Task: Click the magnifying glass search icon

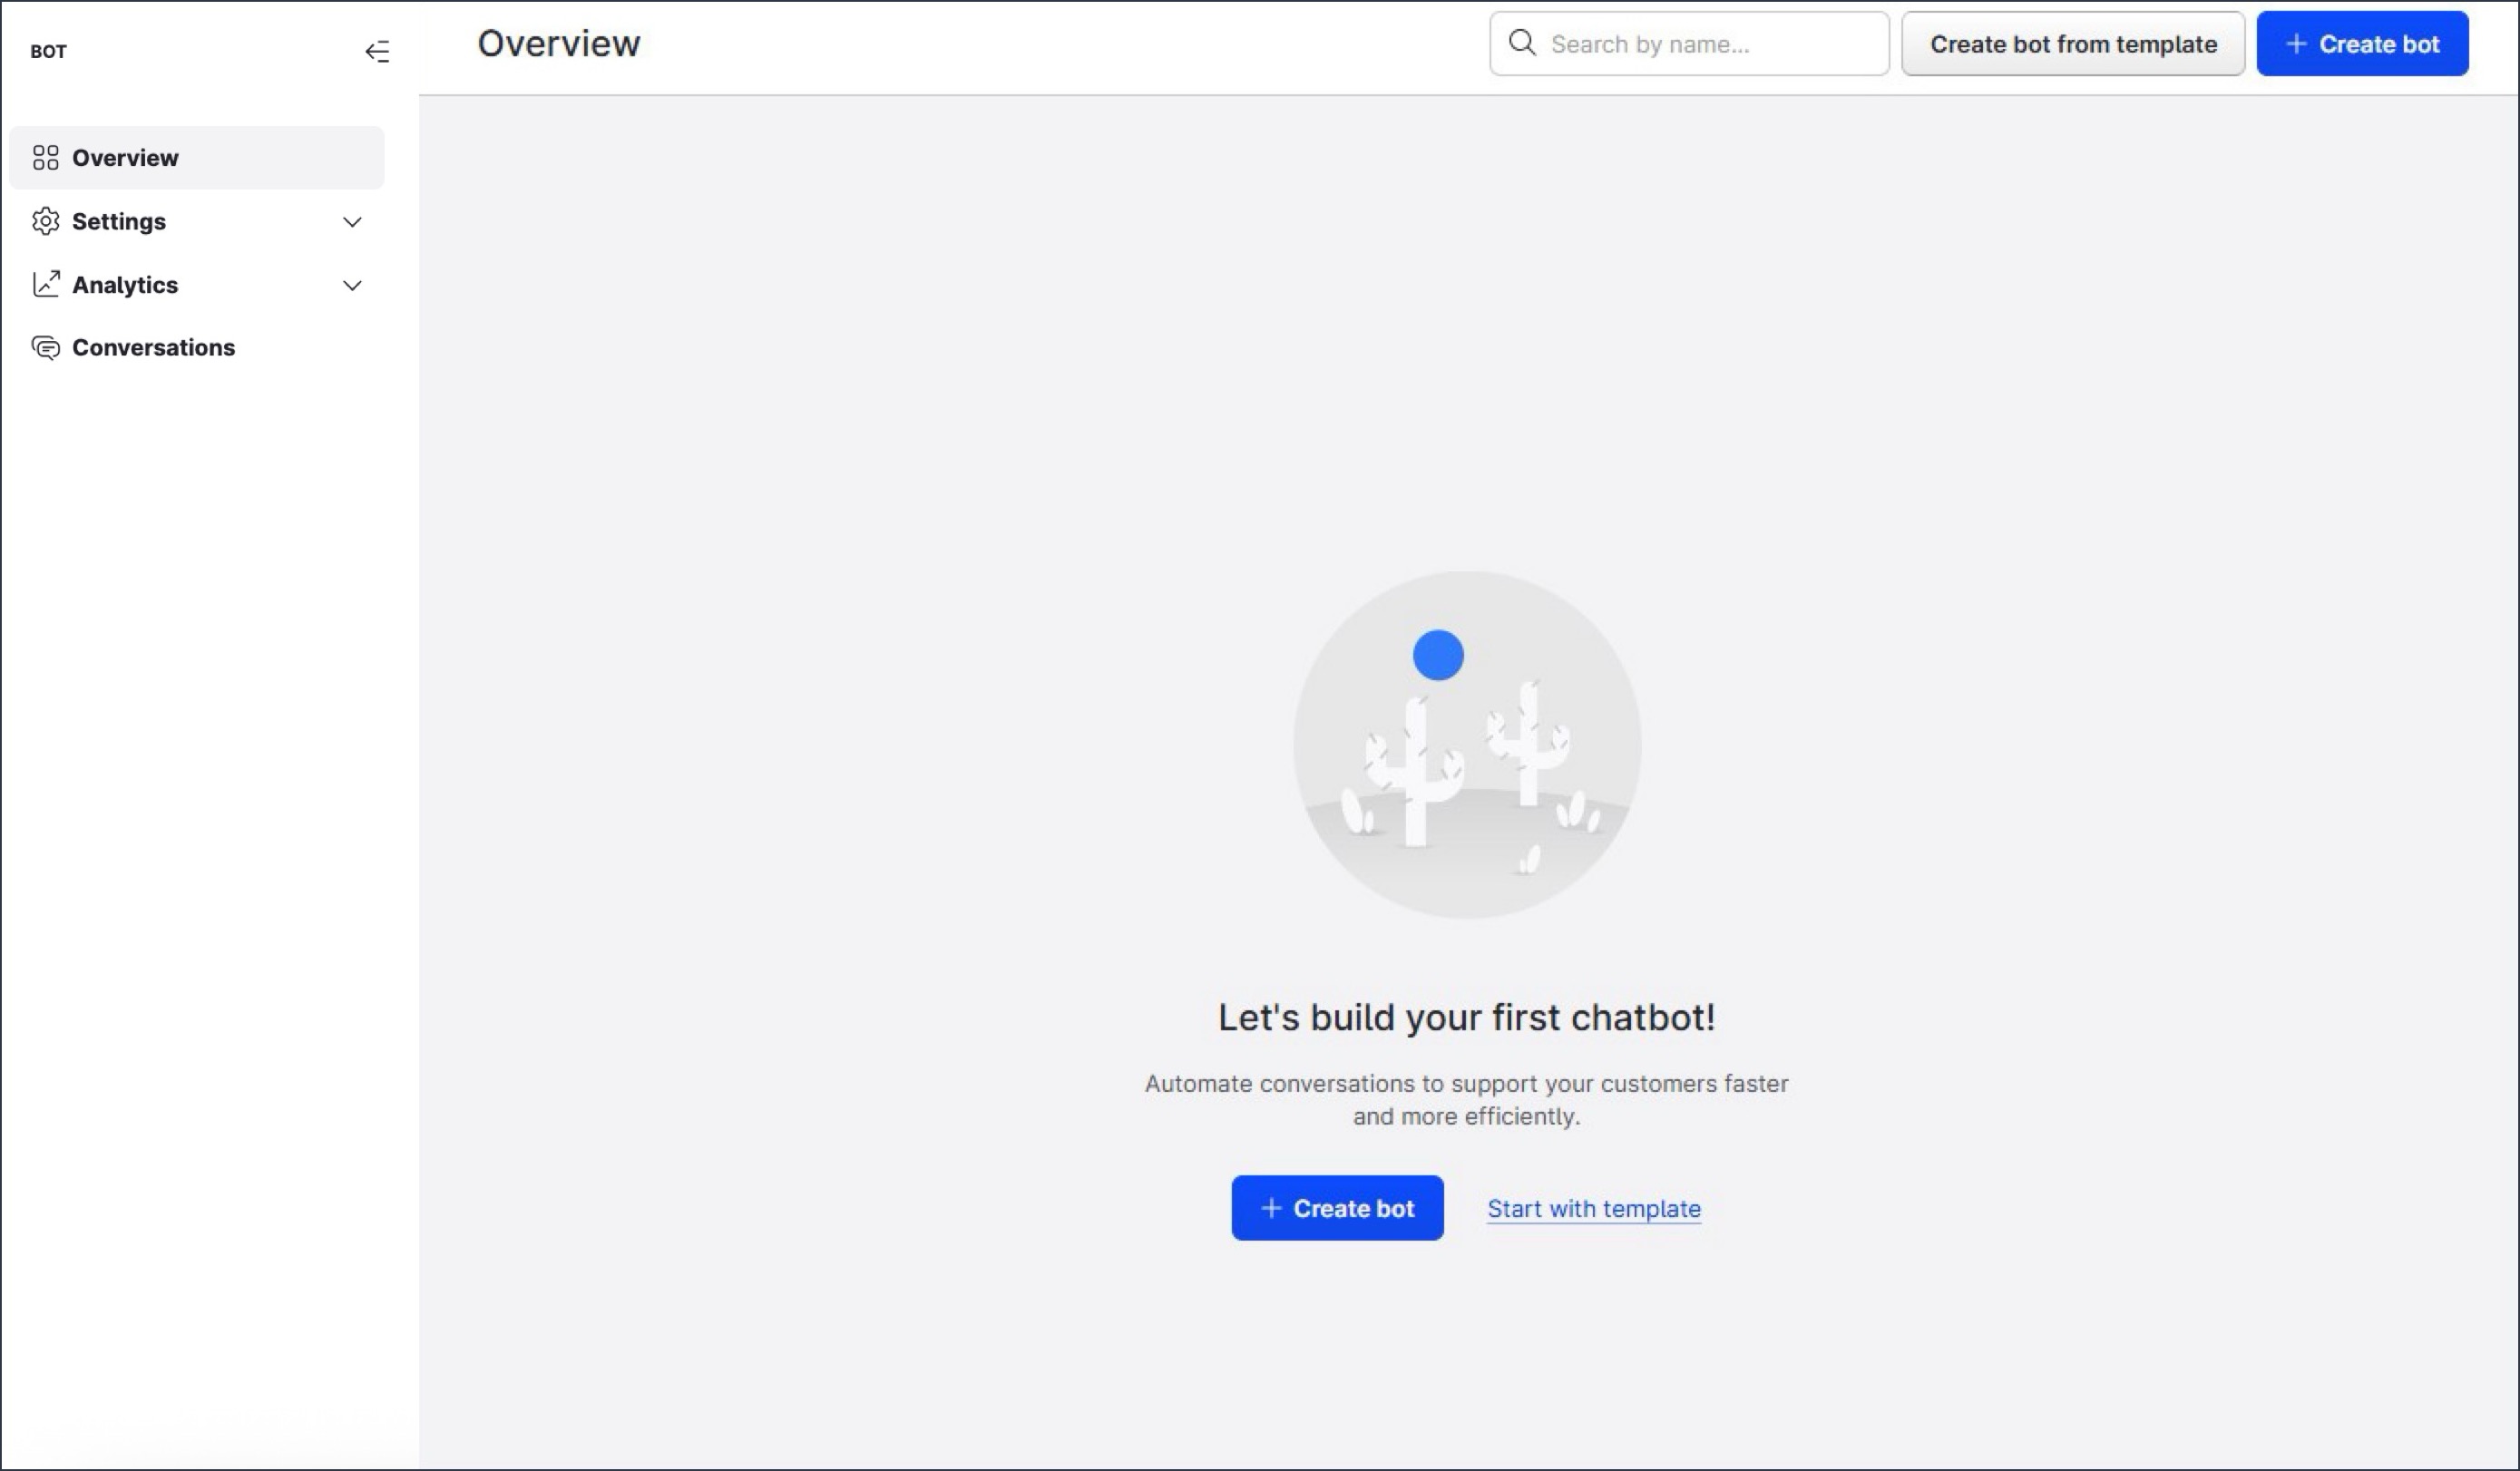Action: click(1522, 43)
